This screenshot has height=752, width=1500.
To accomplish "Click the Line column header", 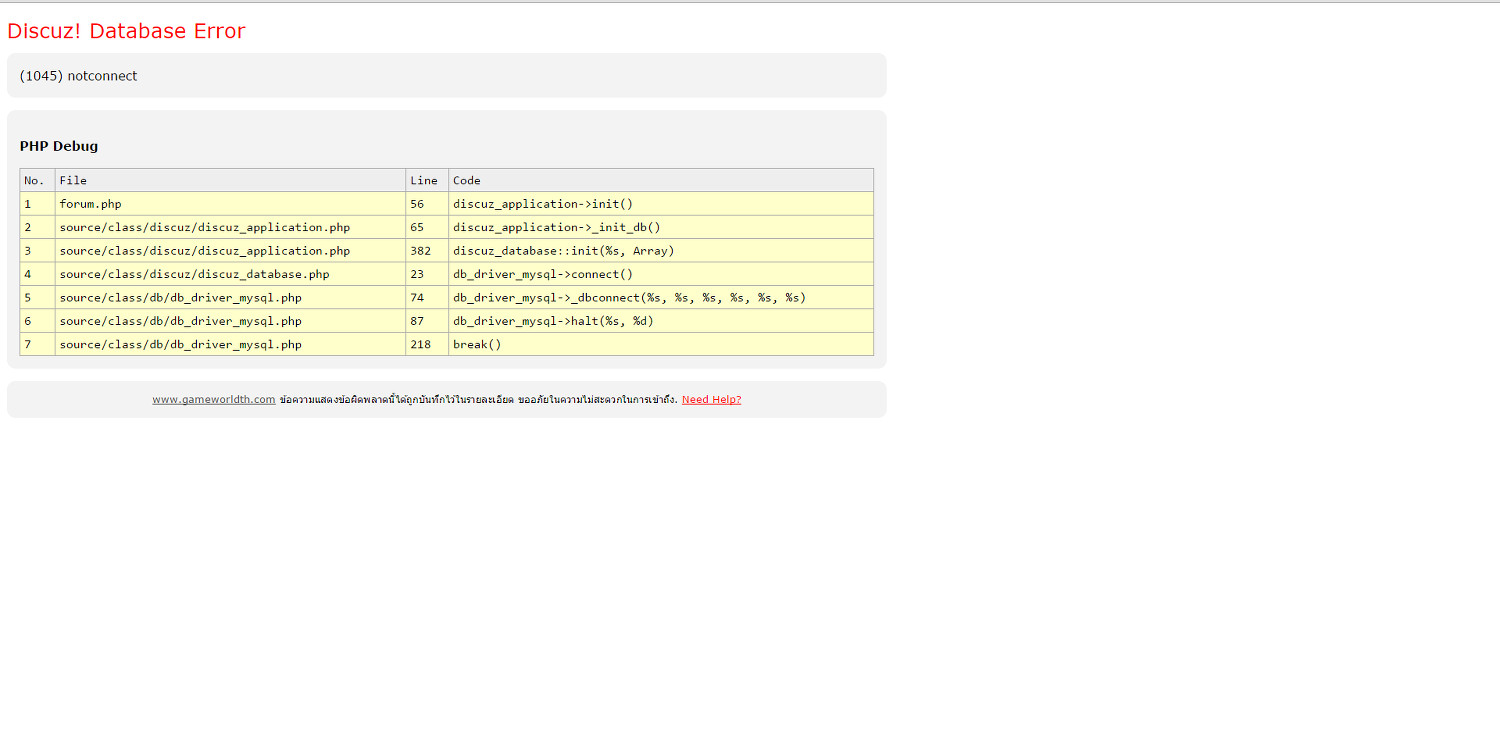I will tap(427, 180).
